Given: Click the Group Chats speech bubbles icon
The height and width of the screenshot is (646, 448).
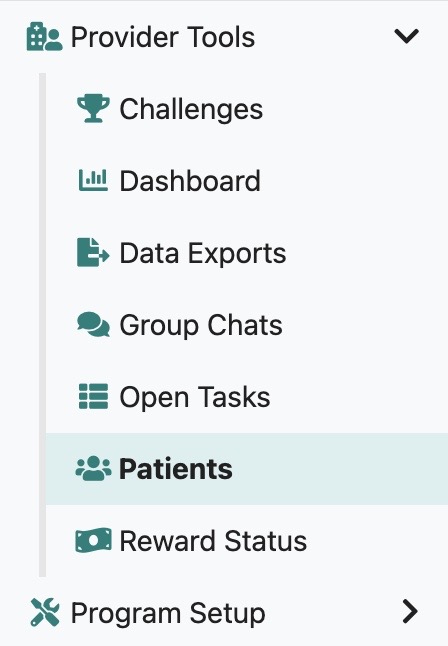Looking at the screenshot, I should tap(93, 325).
